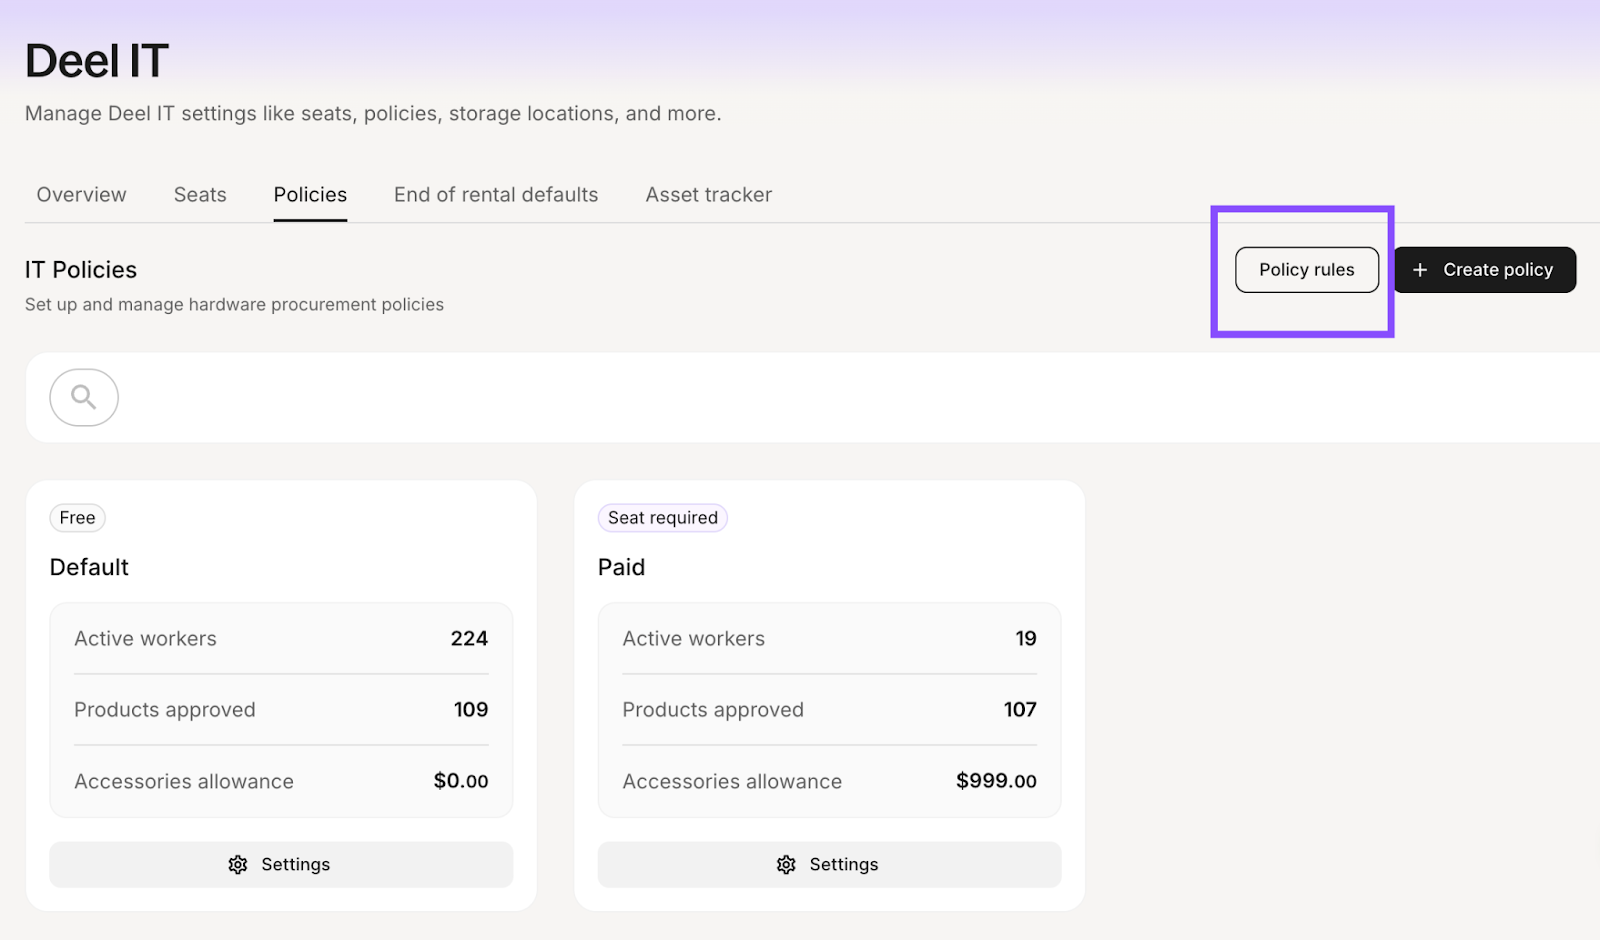Click the $999.00 accessories allowance value
This screenshot has width=1600, height=940.
click(996, 781)
